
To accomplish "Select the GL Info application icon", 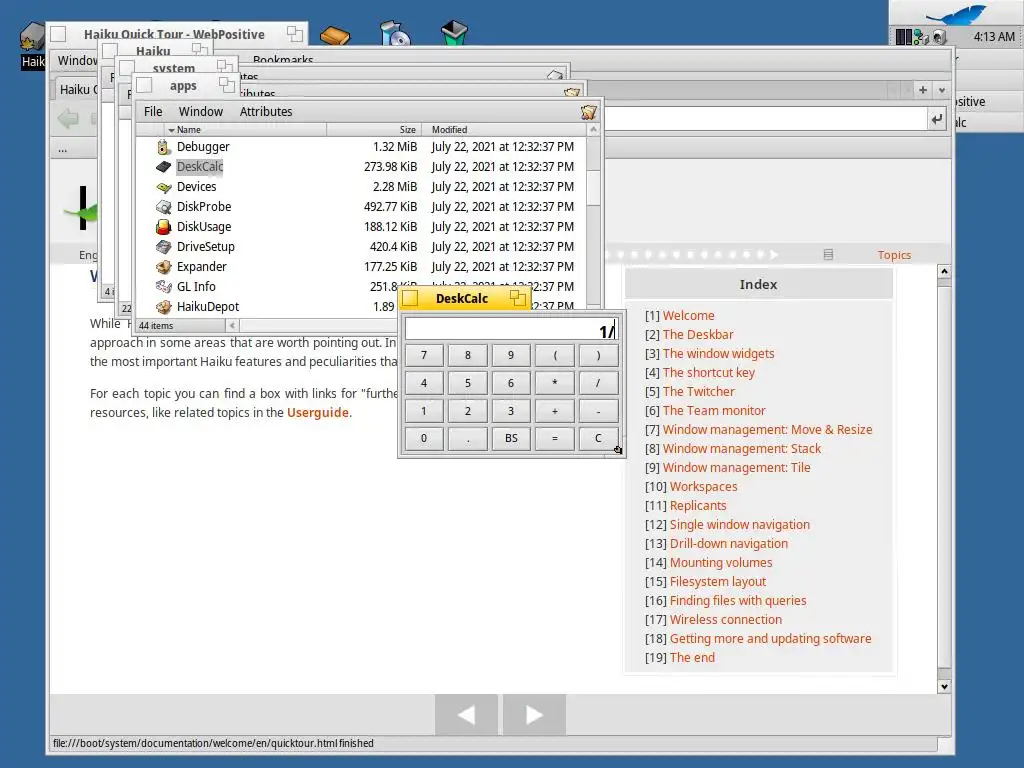I will [163, 287].
